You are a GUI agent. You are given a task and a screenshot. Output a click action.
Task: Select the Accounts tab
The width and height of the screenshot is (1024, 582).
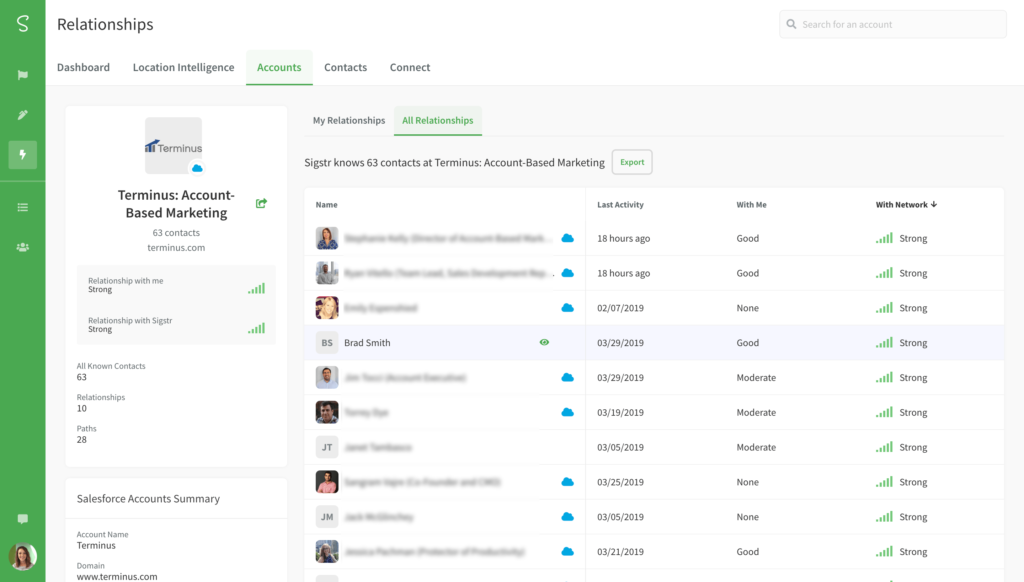[x=279, y=67]
